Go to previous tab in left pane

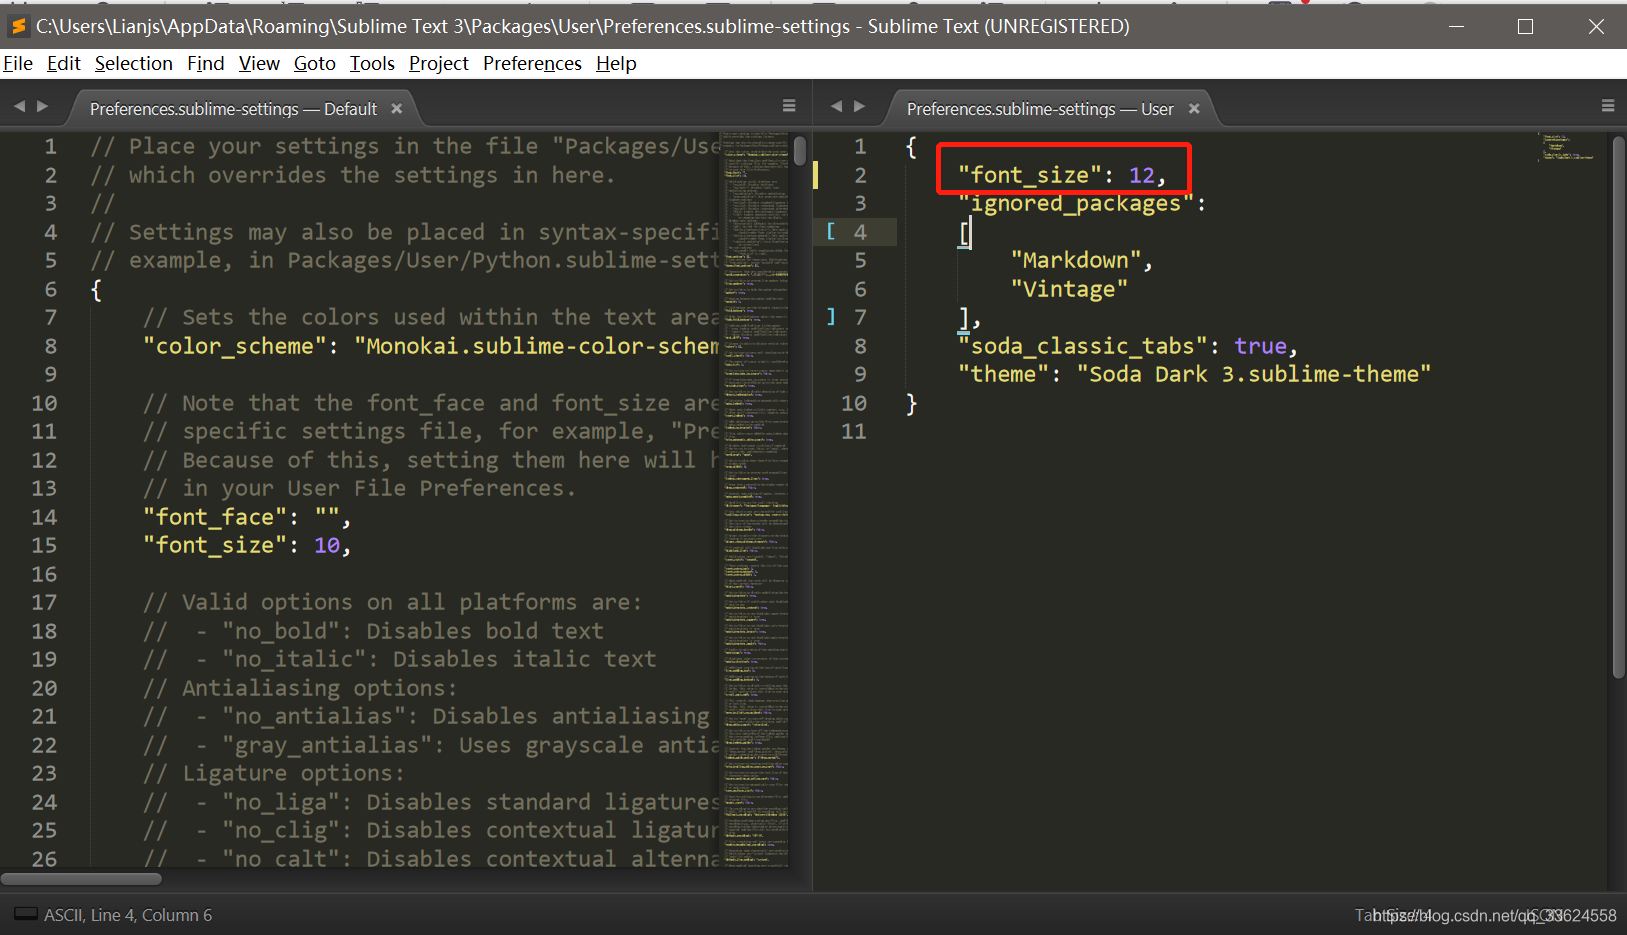(19, 106)
